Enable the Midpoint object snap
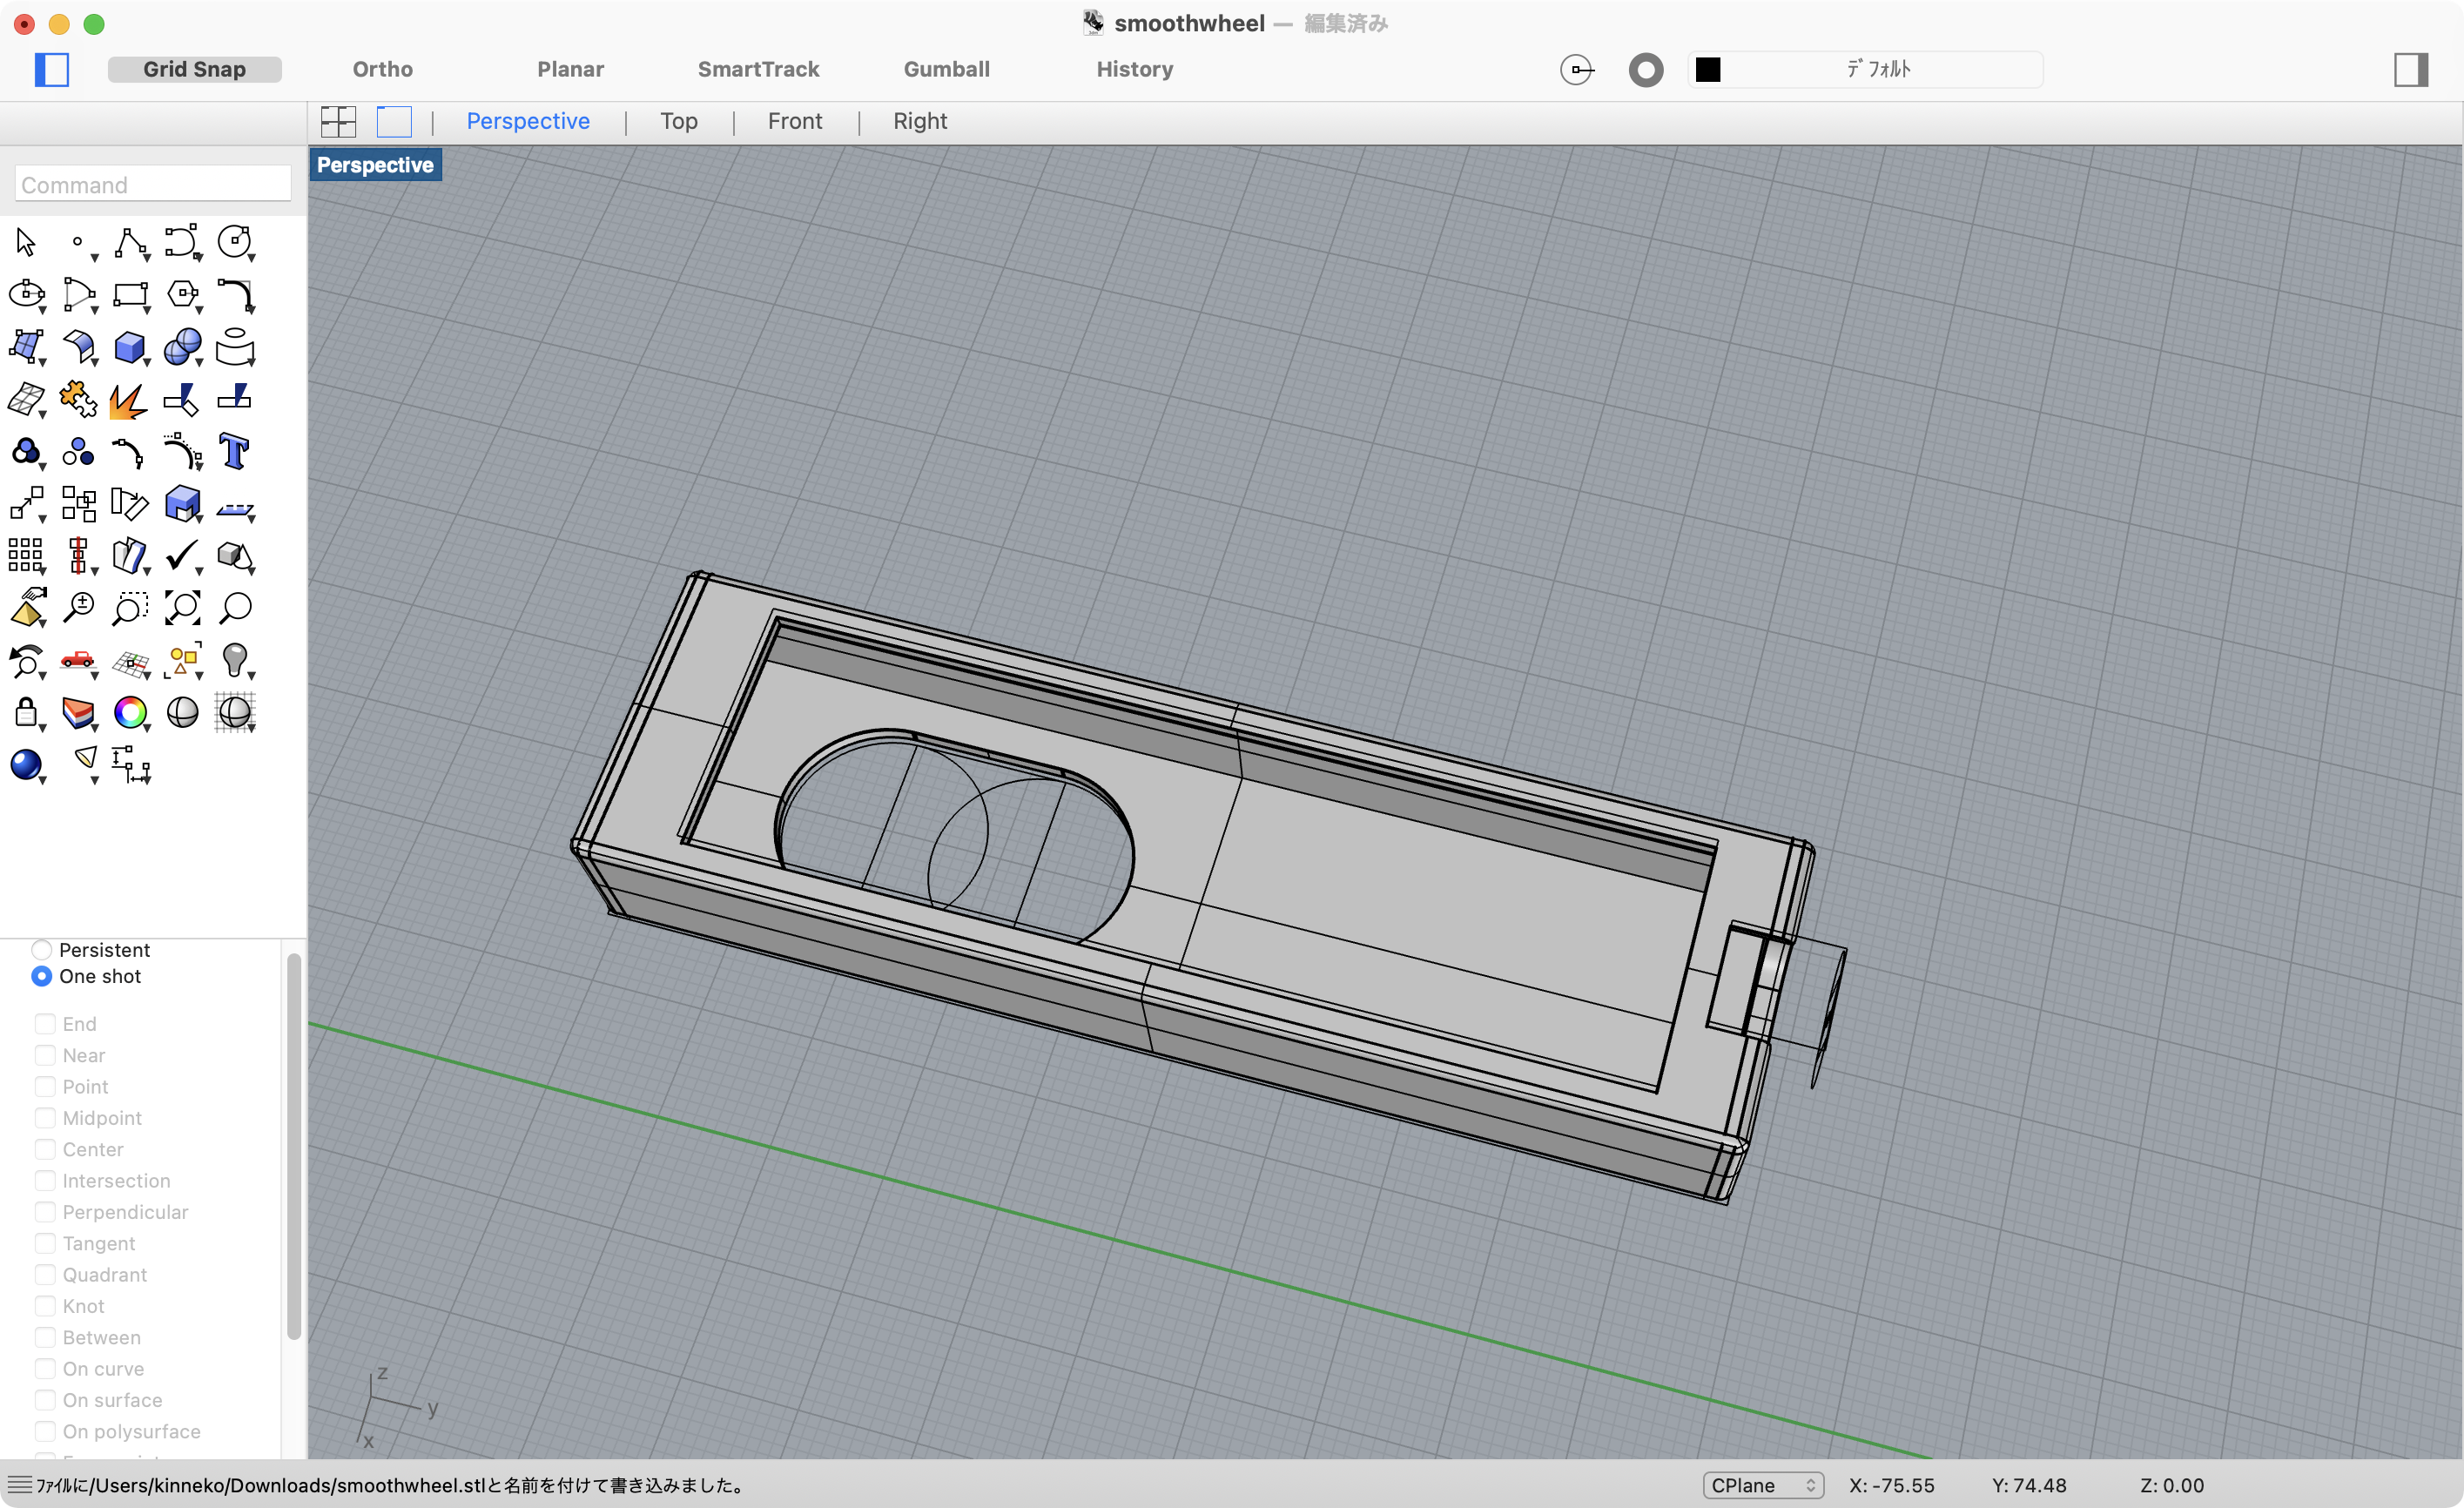This screenshot has width=2464, height=1508. [x=45, y=1118]
